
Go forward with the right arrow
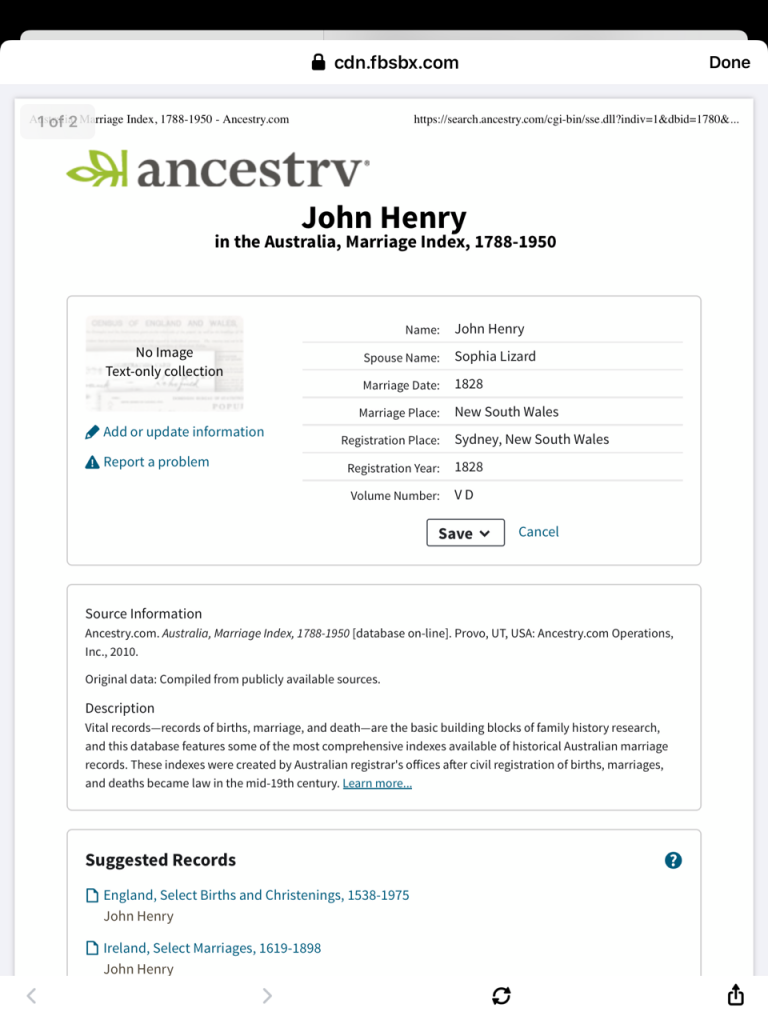266,995
